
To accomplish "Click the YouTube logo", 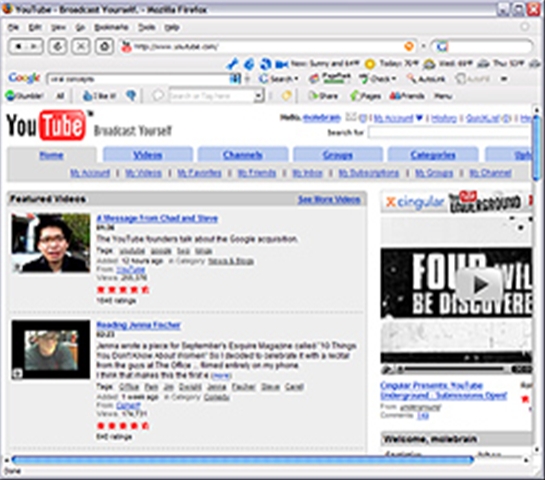I will click(x=46, y=125).
